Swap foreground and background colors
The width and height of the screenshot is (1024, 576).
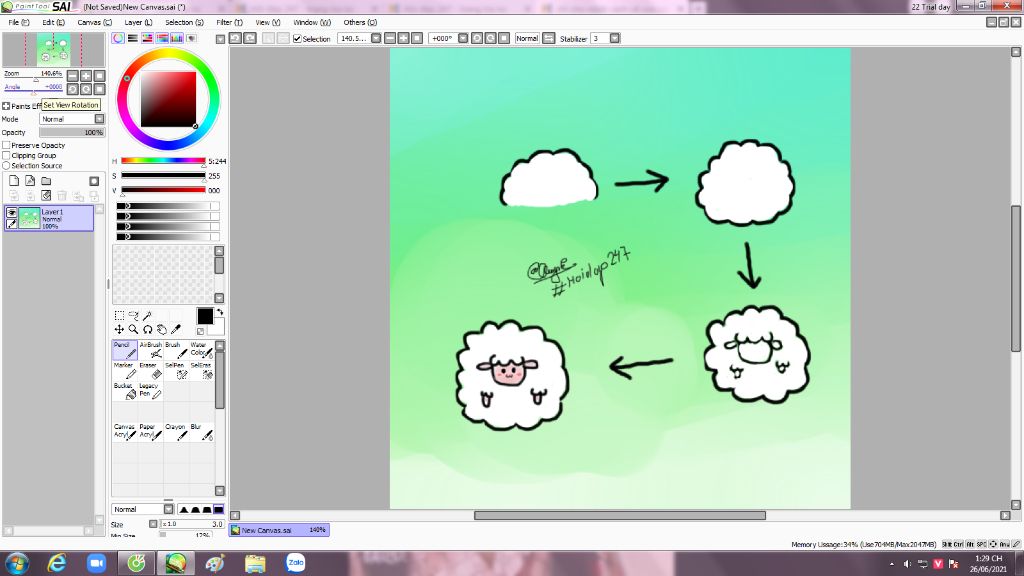[220, 312]
